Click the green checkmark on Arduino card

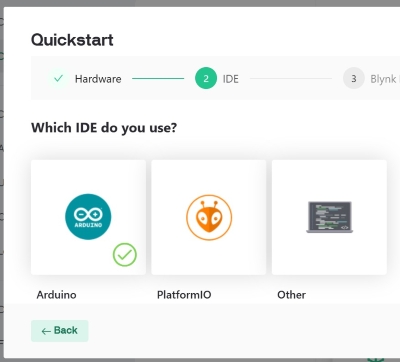click(x=125, y=255)
